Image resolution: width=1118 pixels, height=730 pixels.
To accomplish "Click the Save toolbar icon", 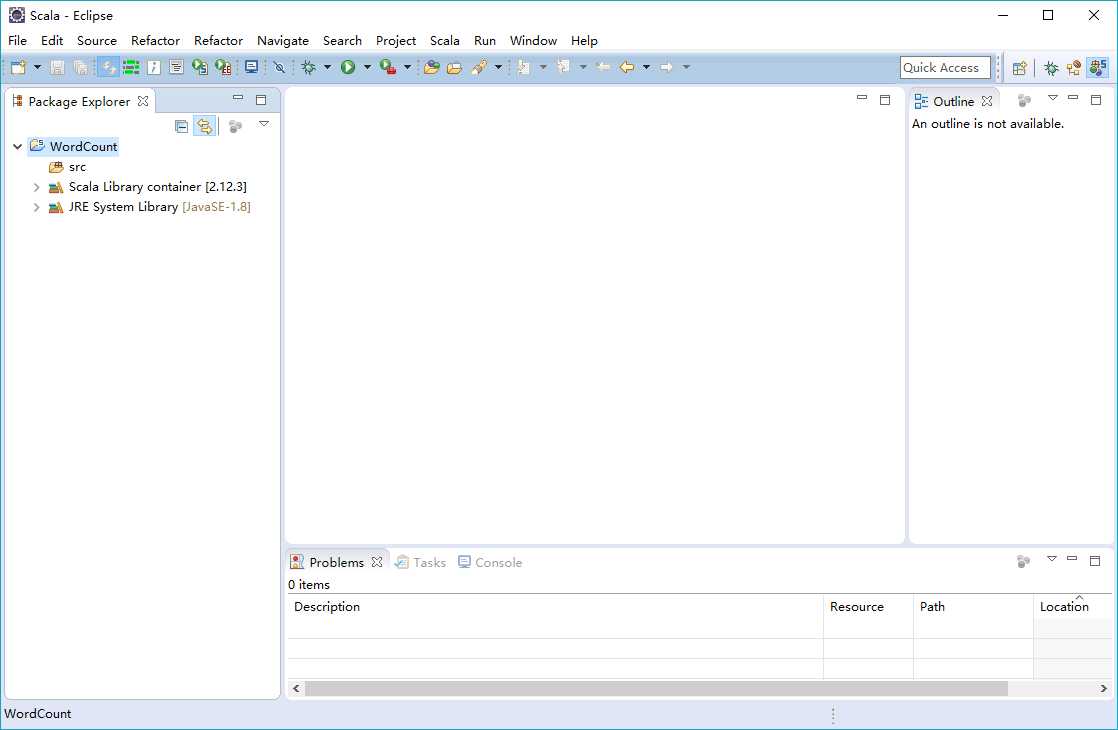I will (x=57, y=68).
